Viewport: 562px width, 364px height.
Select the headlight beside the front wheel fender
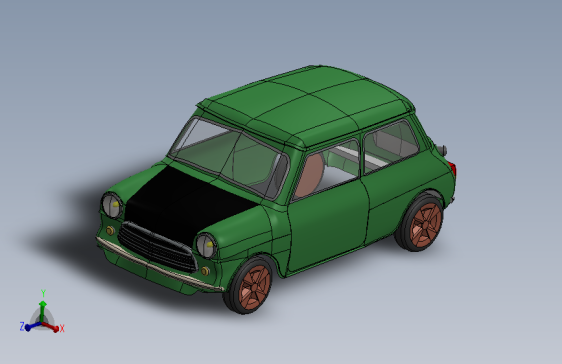[x=206, y=245]
